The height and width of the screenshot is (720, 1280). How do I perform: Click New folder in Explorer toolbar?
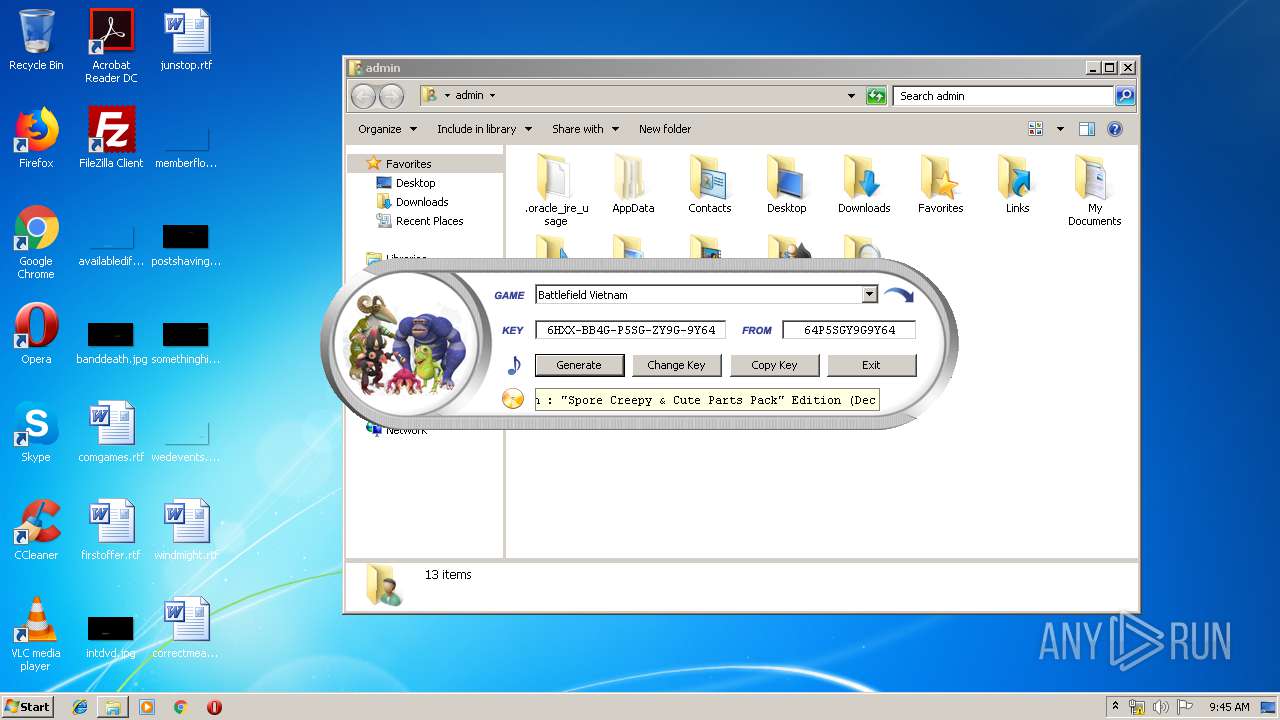[x=665, y=129]
